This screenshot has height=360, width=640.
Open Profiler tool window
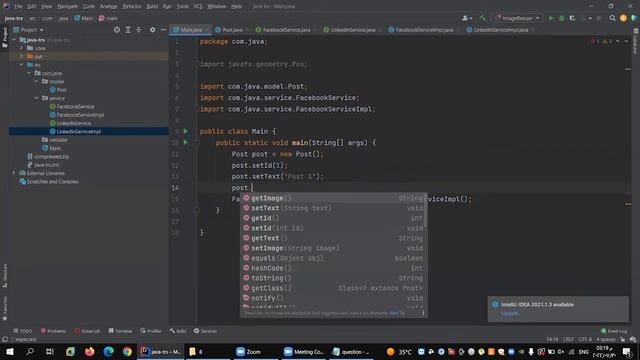tap(151, 331)
